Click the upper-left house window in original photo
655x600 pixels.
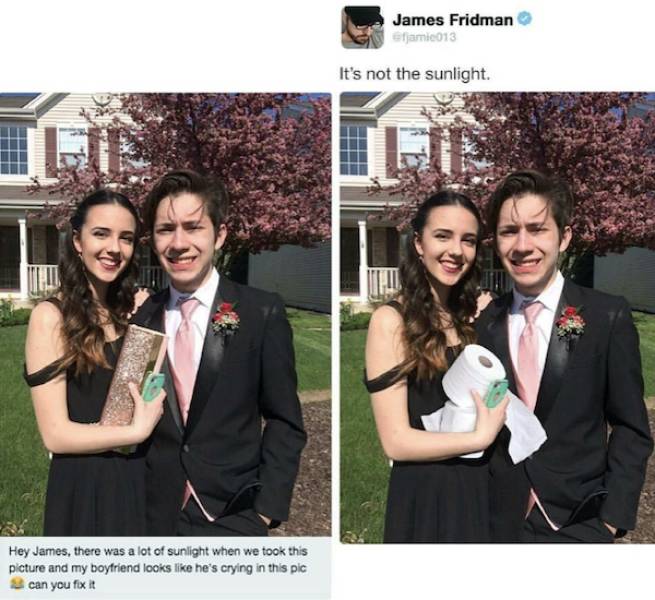point(13,150)
